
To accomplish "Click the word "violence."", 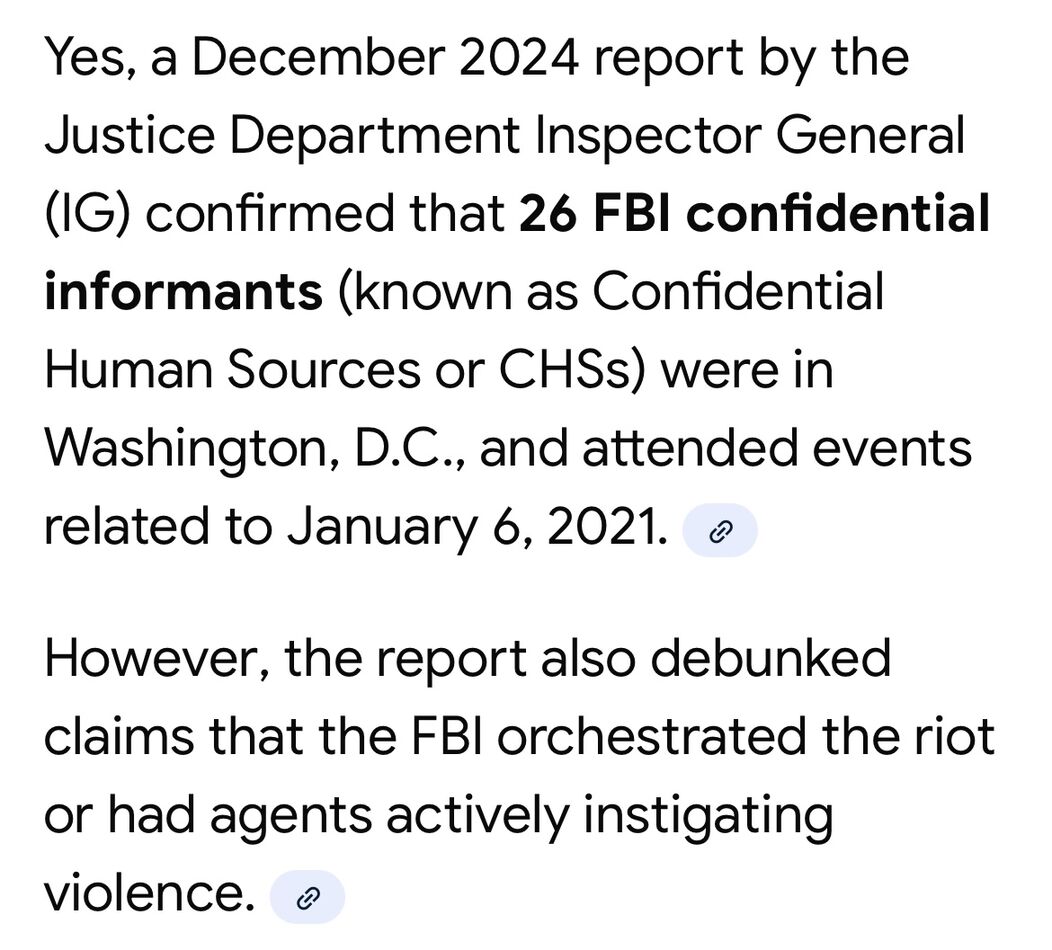I will tap(149, 893).
